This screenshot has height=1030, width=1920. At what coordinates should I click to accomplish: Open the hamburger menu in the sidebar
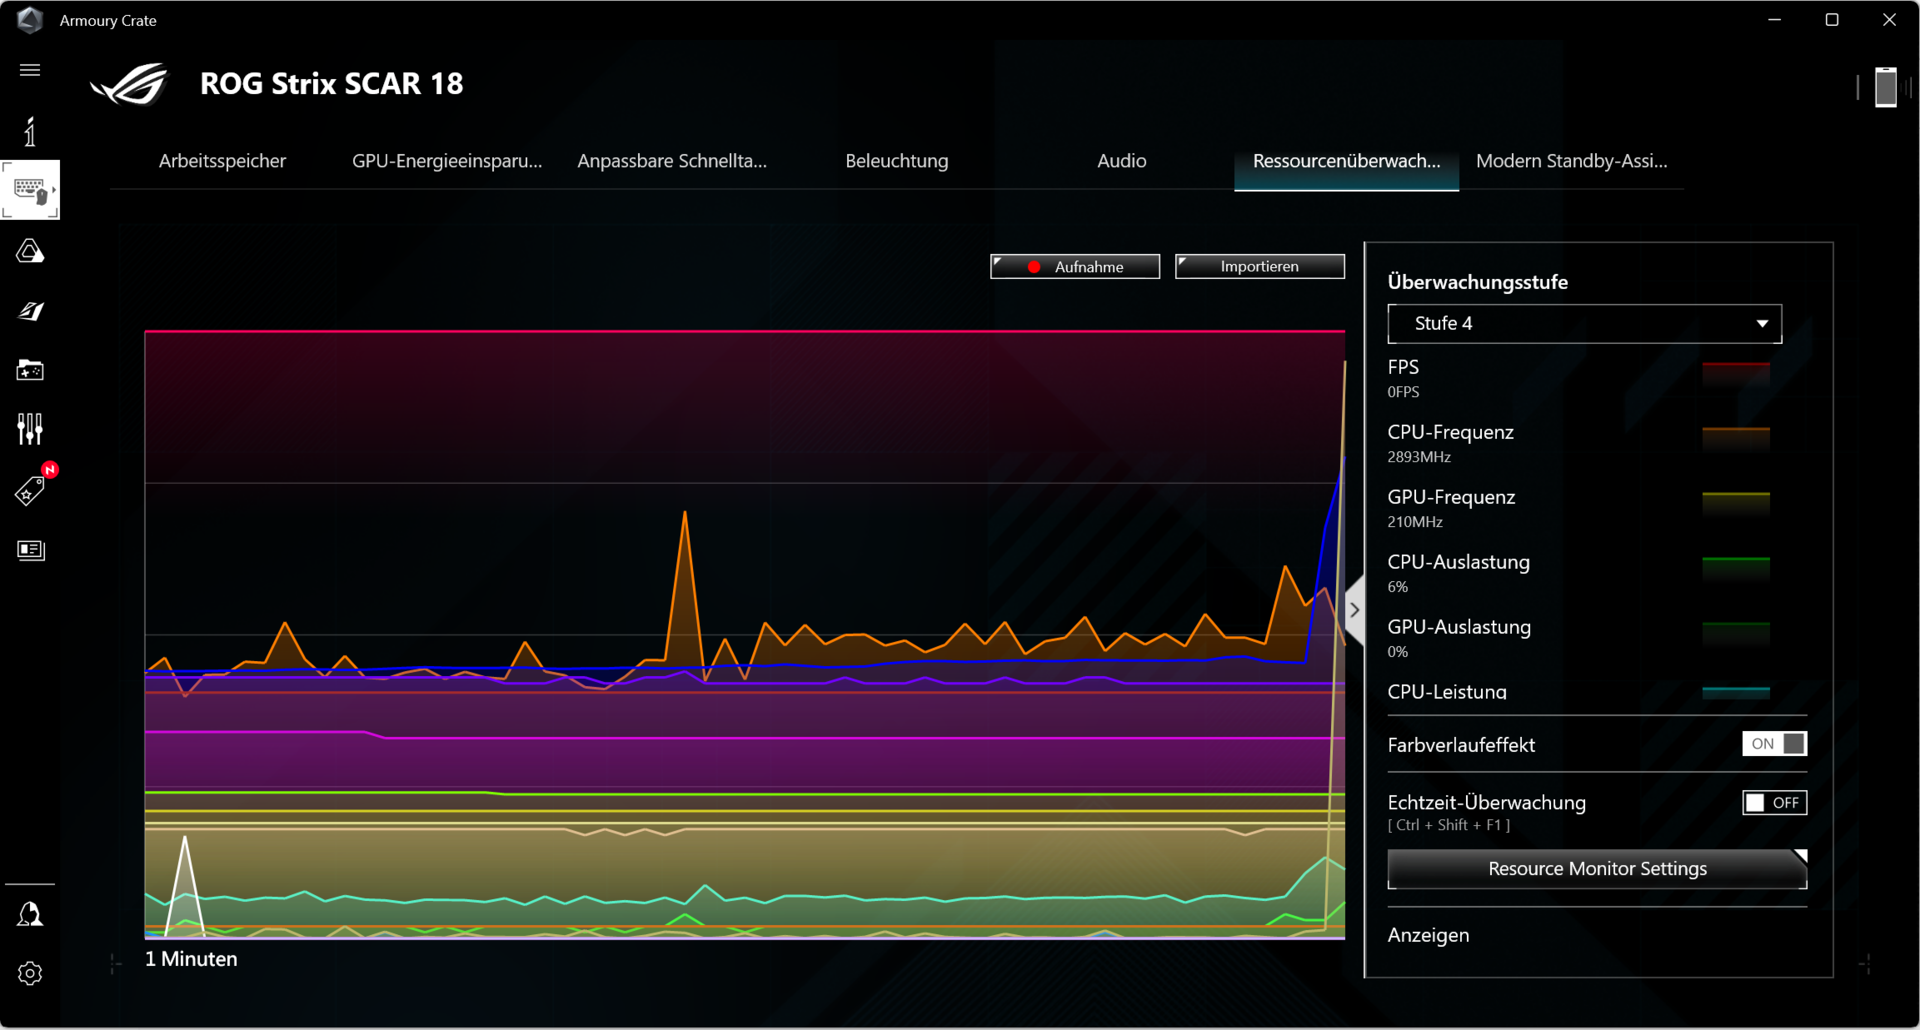pos(30,70)
